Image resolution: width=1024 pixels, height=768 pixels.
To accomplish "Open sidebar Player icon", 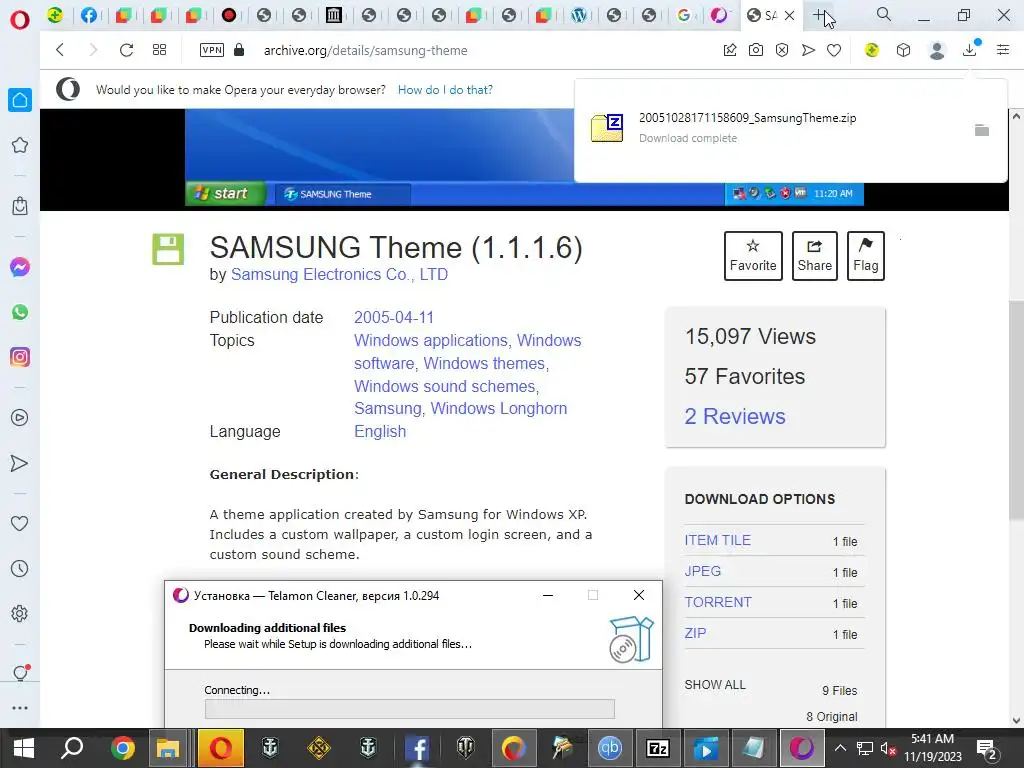I will tap(20, 417).
